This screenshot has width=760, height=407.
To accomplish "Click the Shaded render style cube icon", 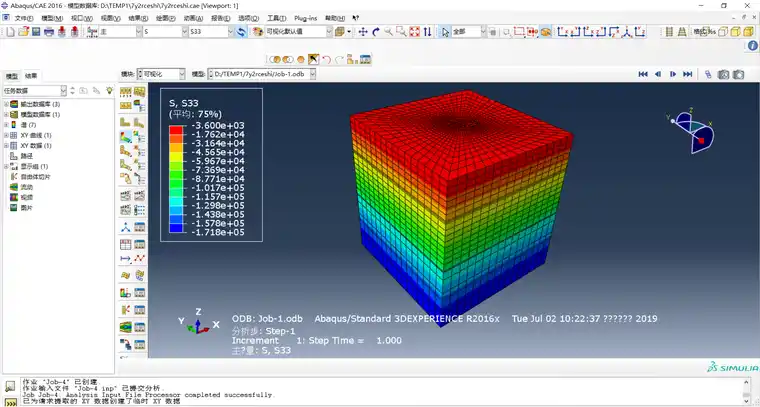I will tap(747, 32).
